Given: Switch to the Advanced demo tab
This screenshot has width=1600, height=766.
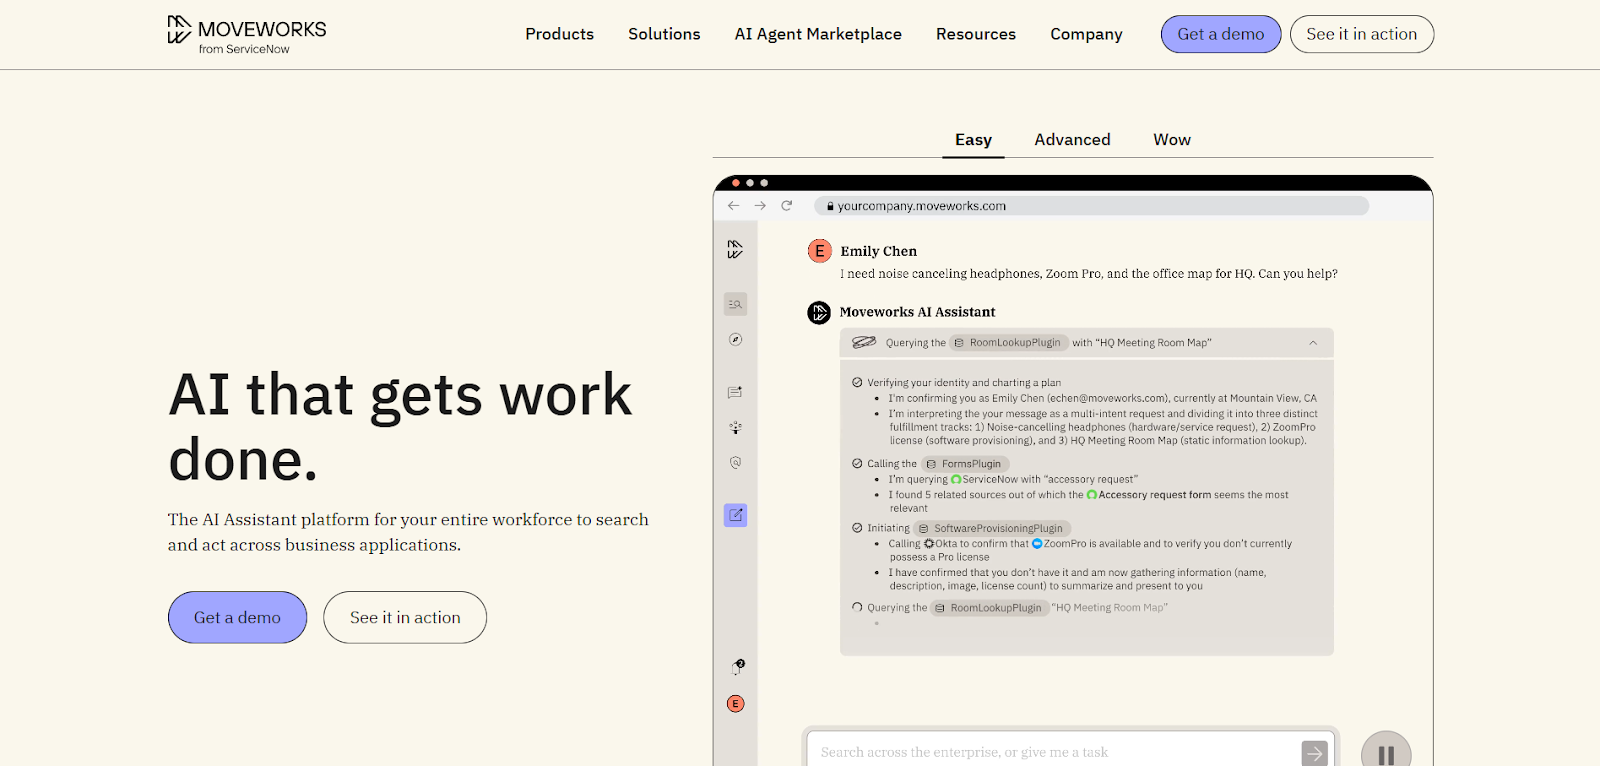Looking at the screenshot, I should [x=1072, y=140].
